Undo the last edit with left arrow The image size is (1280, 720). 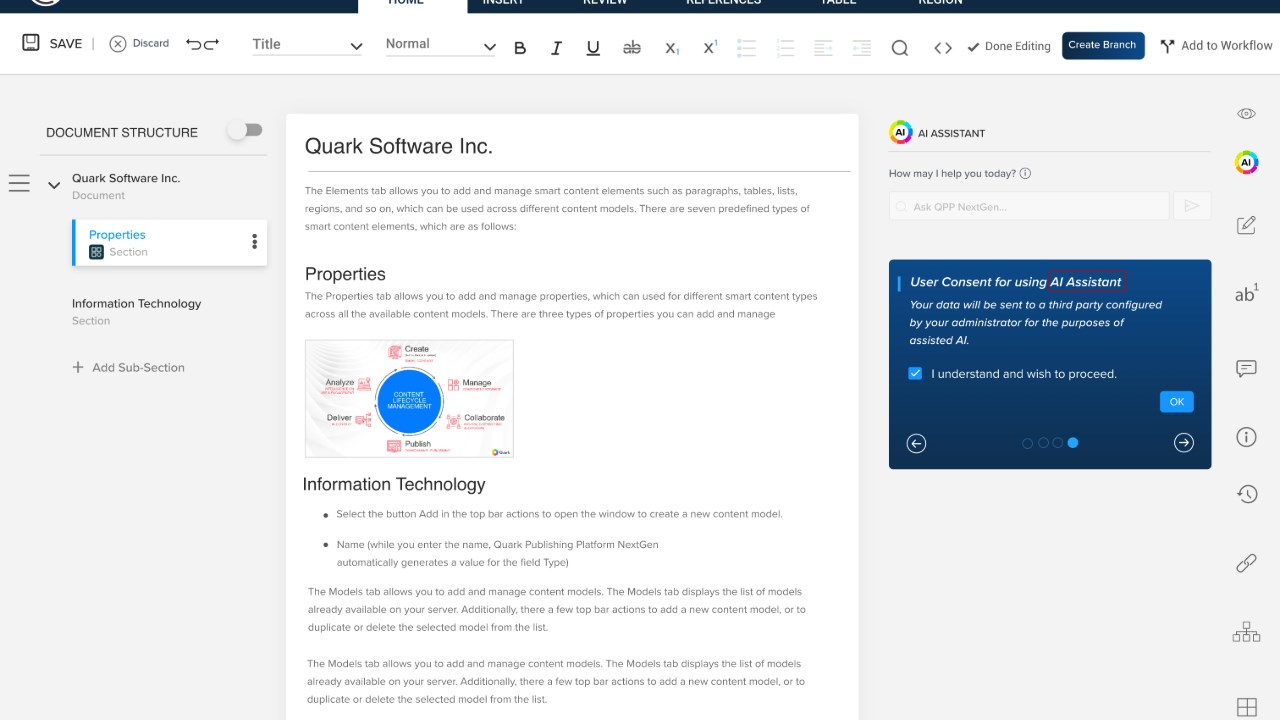pyautogui.click(x=194, y=44)
